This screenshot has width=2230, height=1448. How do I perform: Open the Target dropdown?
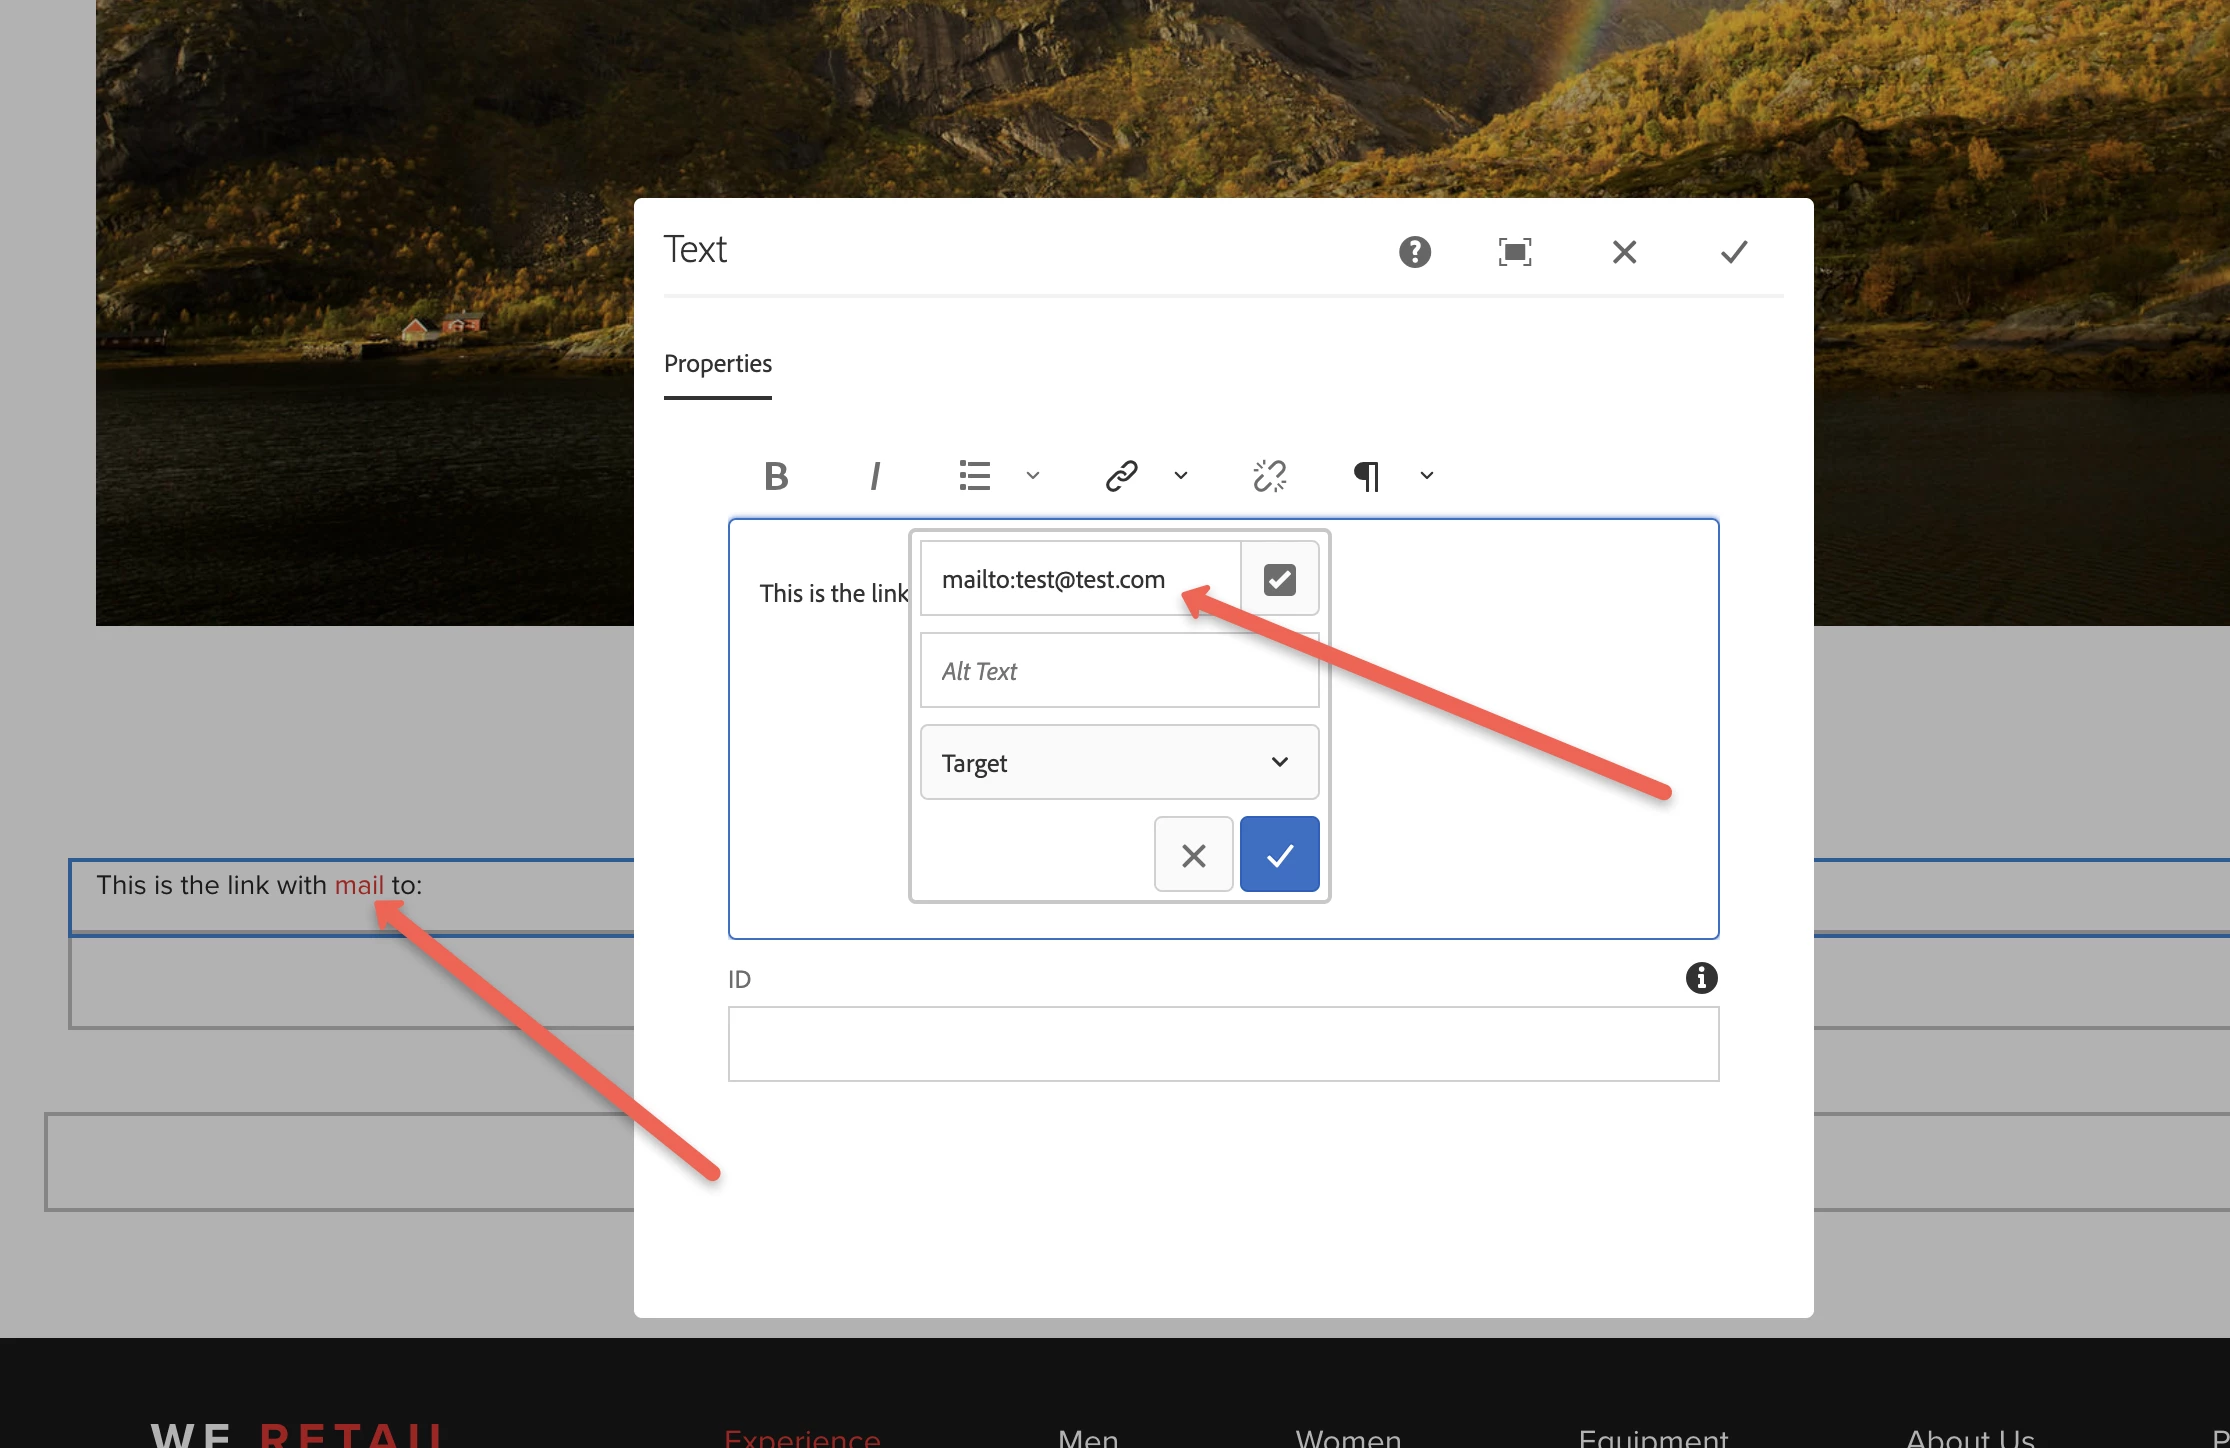point(1119,762)
